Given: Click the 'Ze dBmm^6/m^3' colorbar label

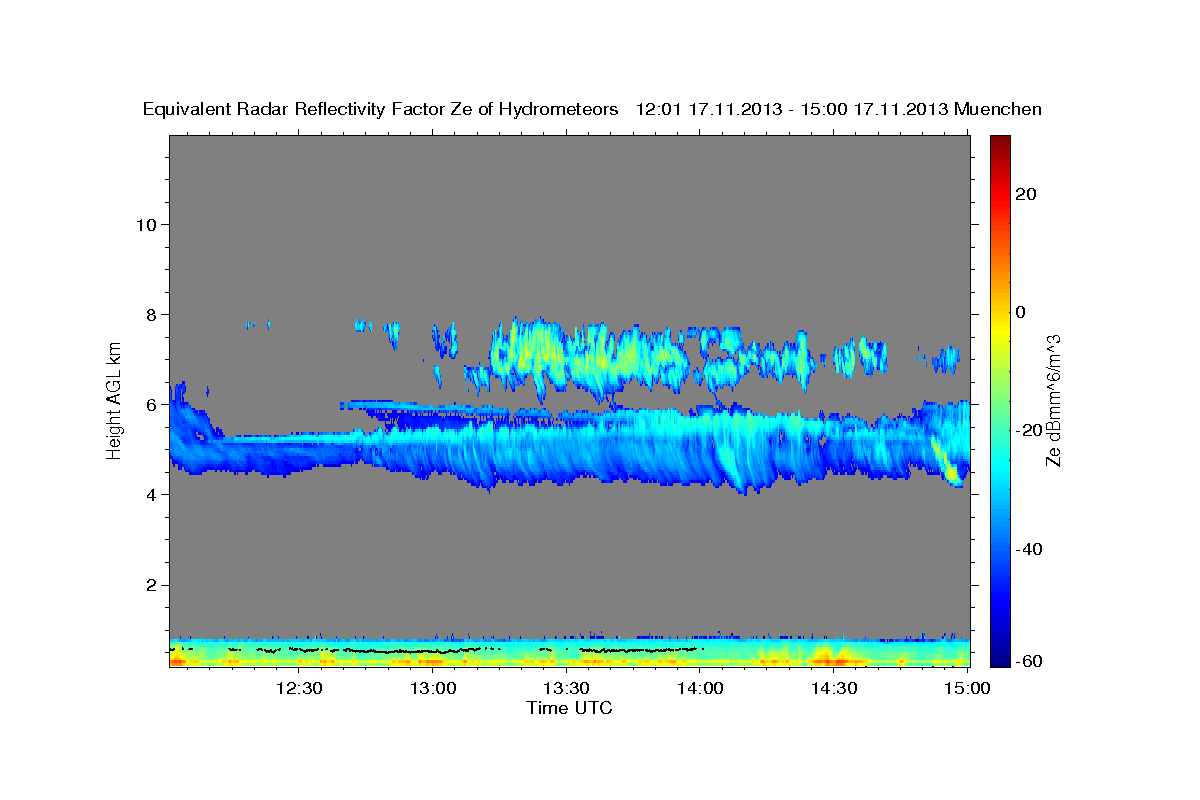Looking at the screenshot, I should 1053,400.
